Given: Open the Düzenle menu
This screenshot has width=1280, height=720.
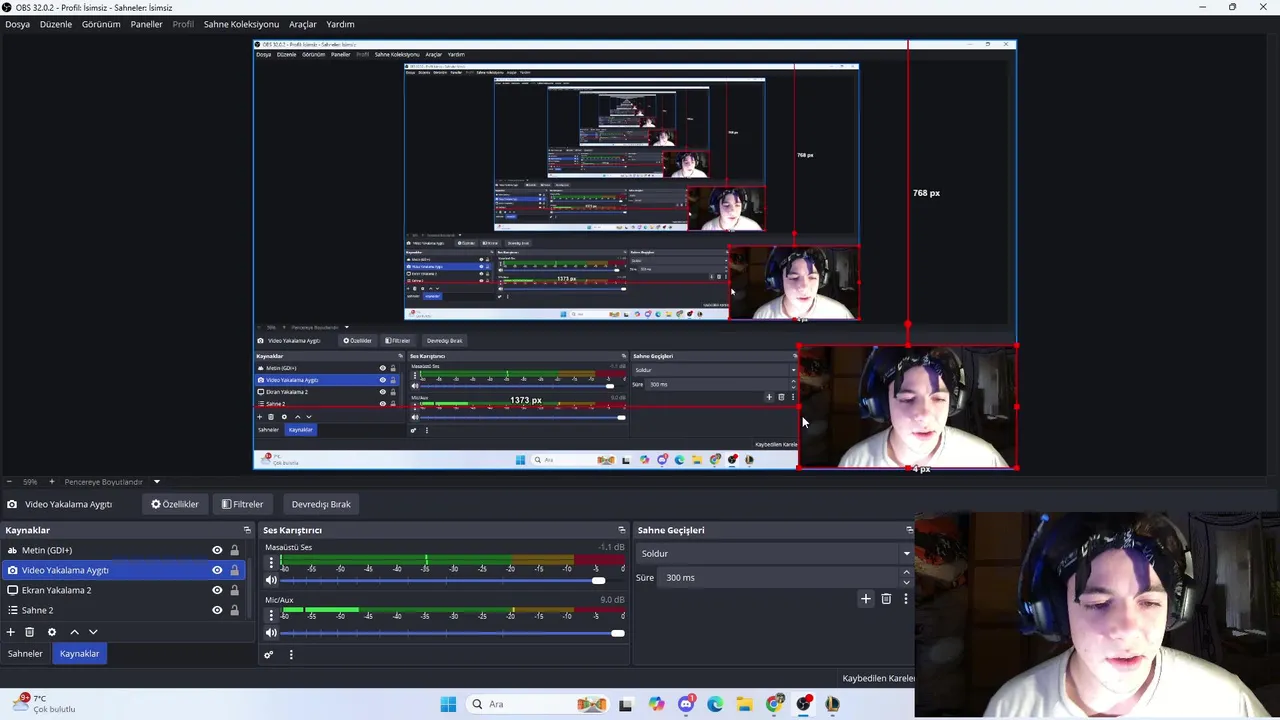Looking at the screenshot, I should pos(56,24).
